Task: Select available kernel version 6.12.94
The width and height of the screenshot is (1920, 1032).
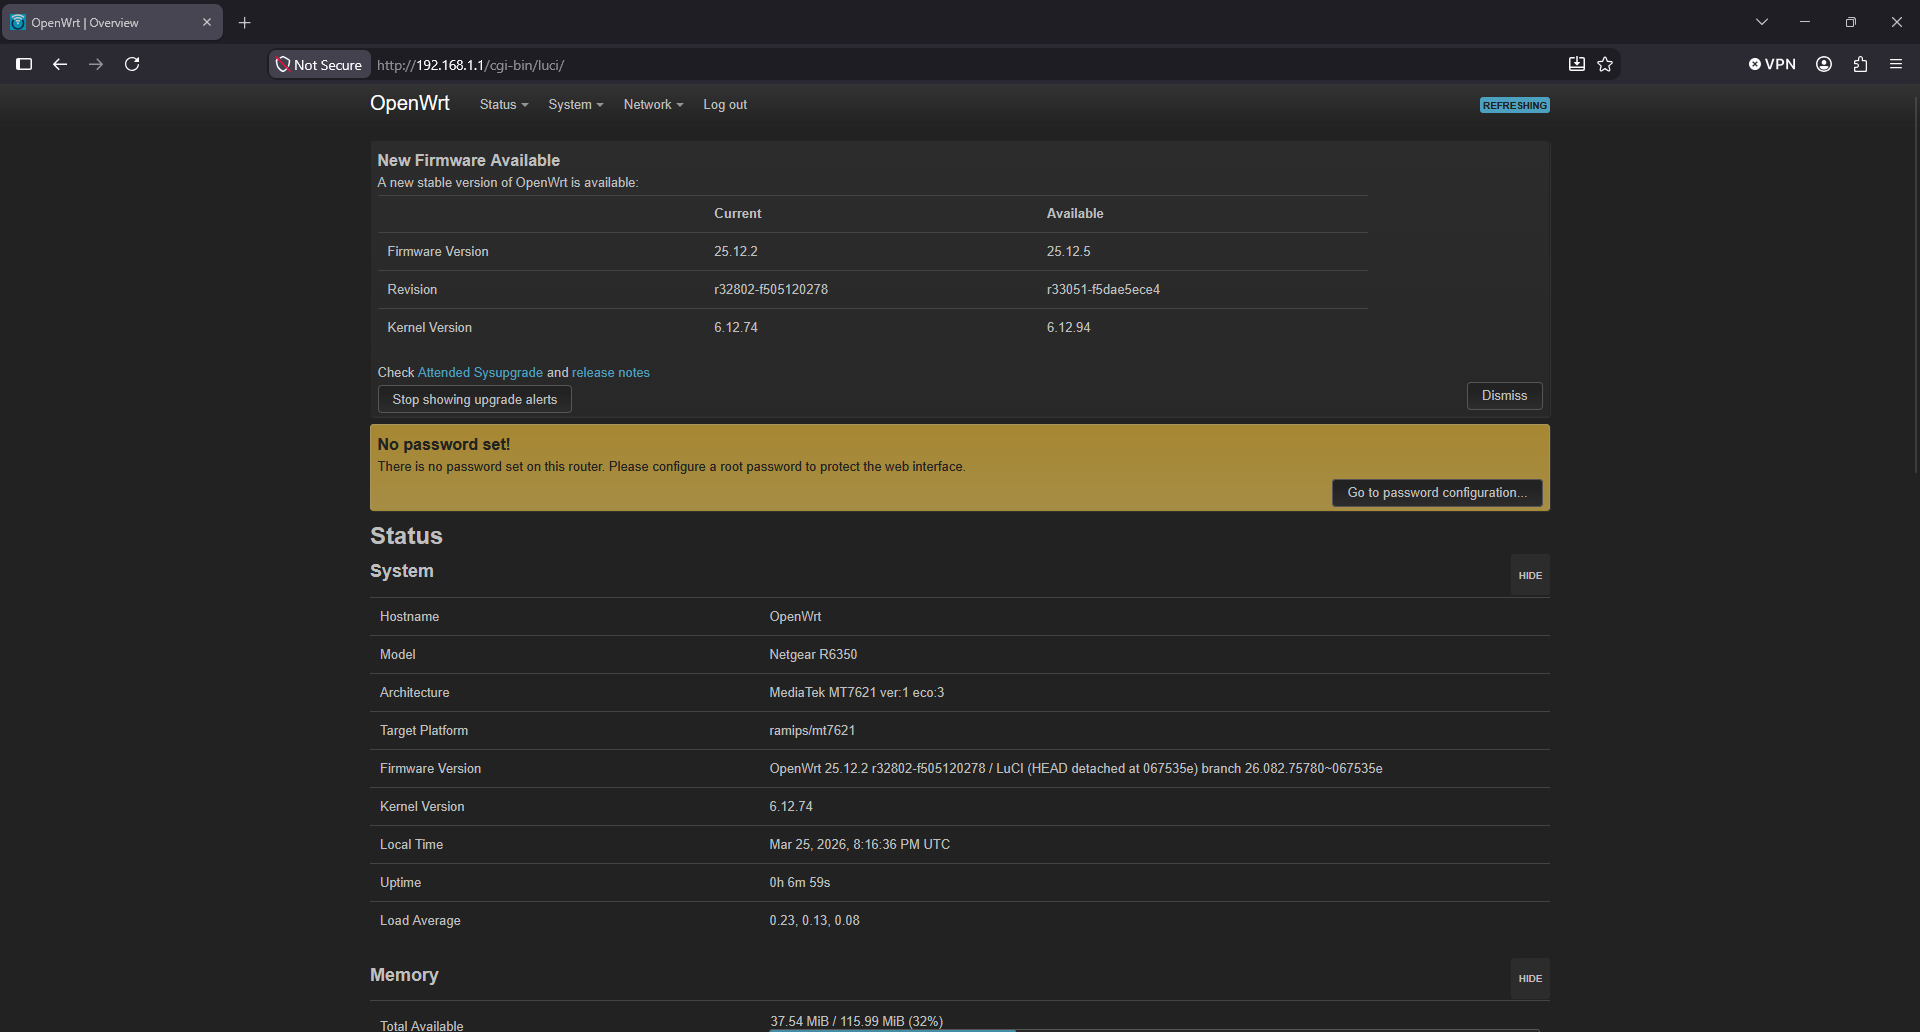Action: (x=1068, y=328)
